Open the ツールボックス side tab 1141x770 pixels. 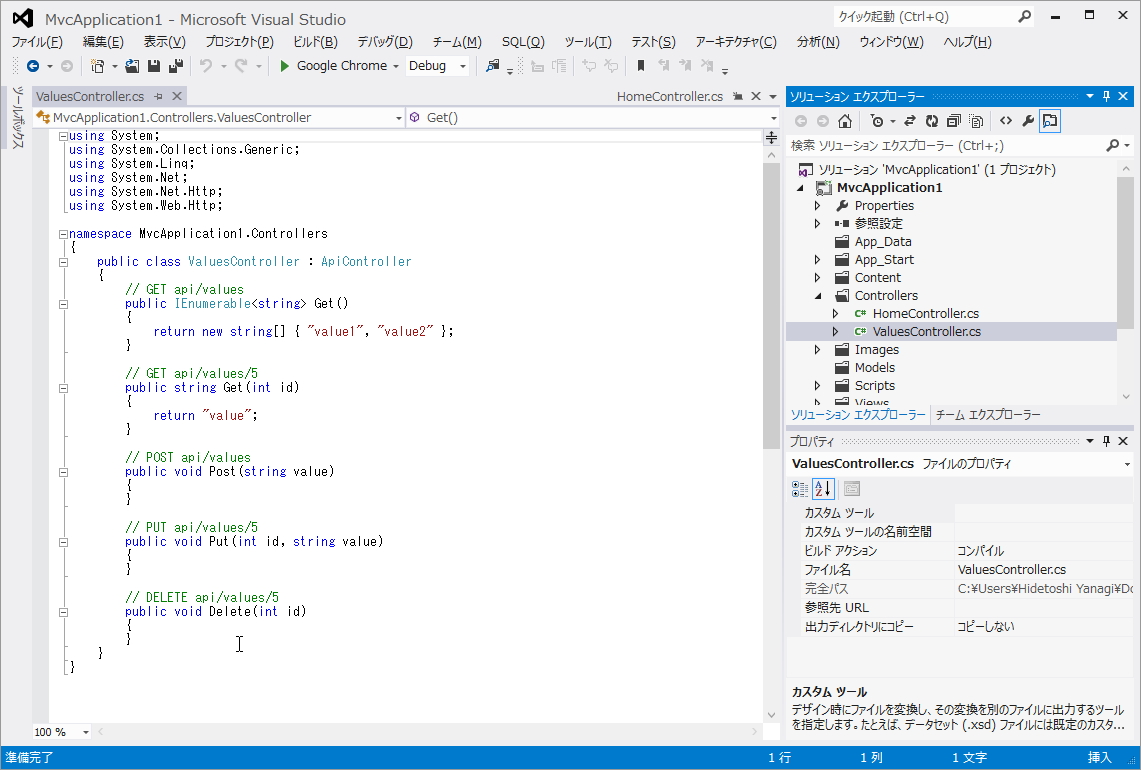(x=17, y=118)
